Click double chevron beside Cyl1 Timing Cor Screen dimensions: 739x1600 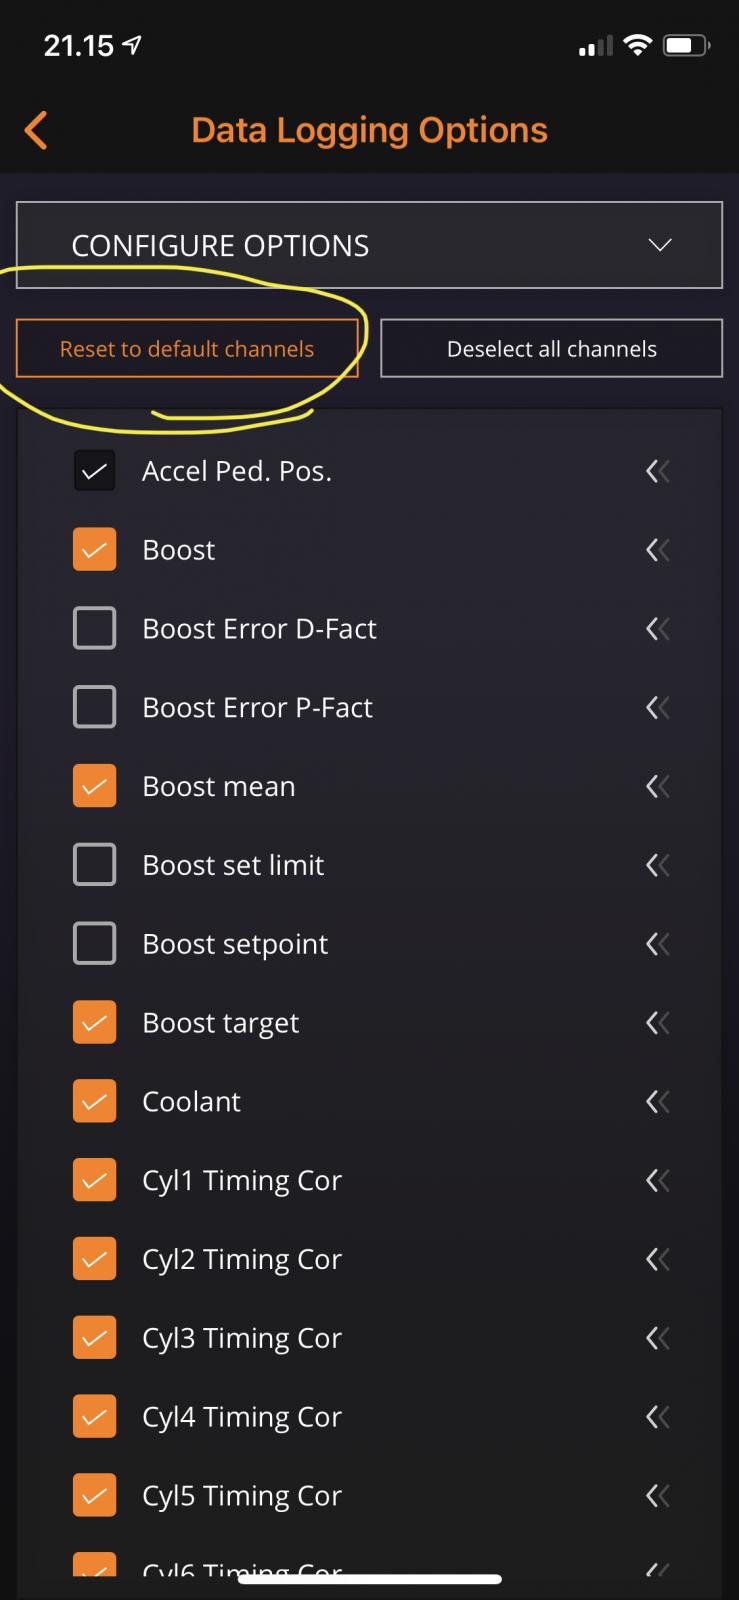coord(657,1181)
